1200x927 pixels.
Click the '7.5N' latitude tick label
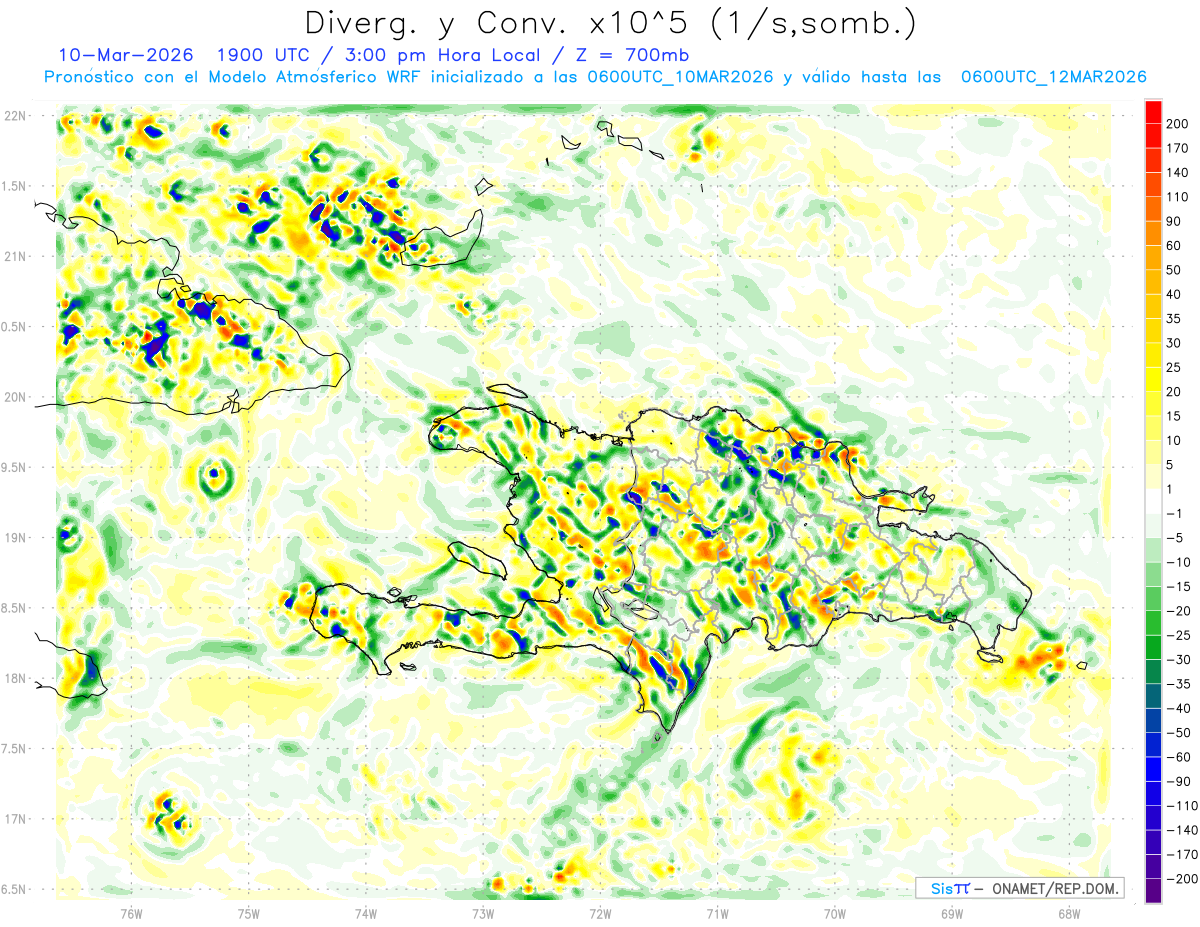(x=14, y=749)
